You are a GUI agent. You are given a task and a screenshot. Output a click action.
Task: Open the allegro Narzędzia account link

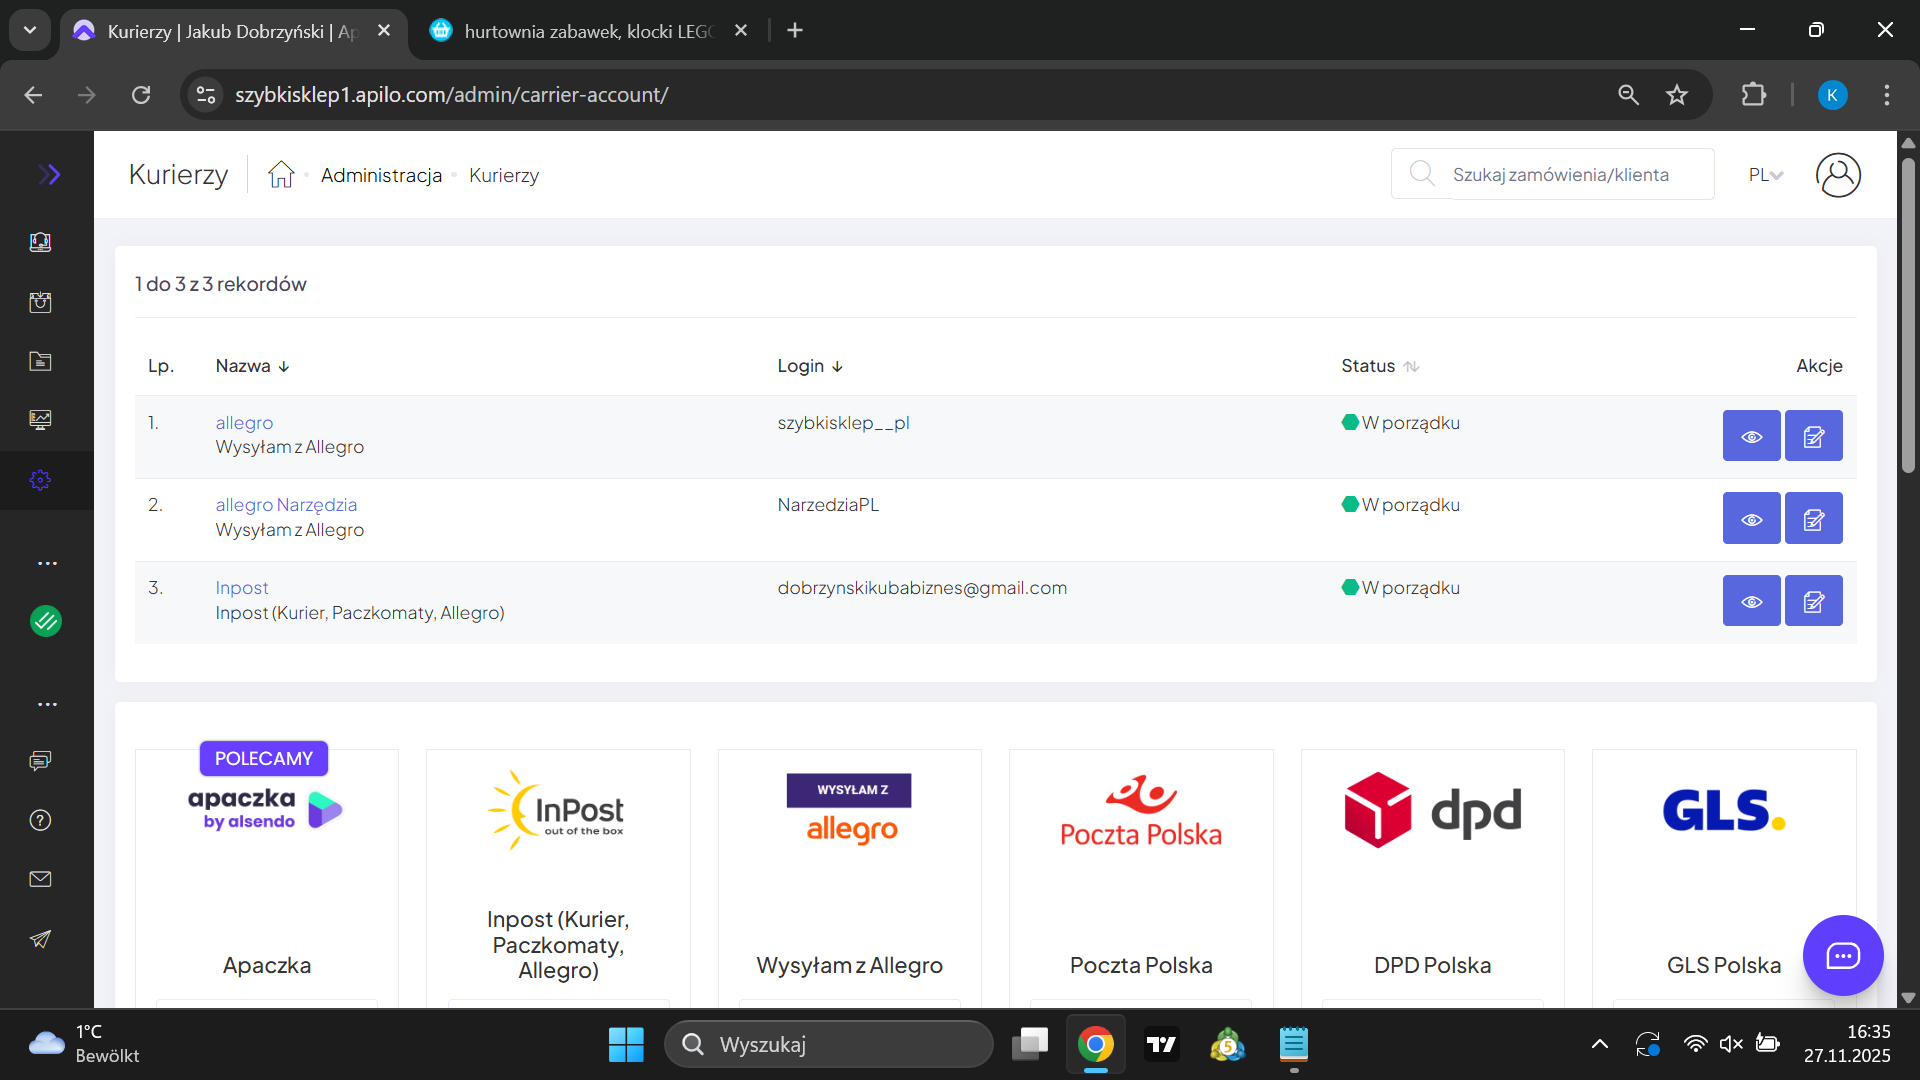click(286, 505)
